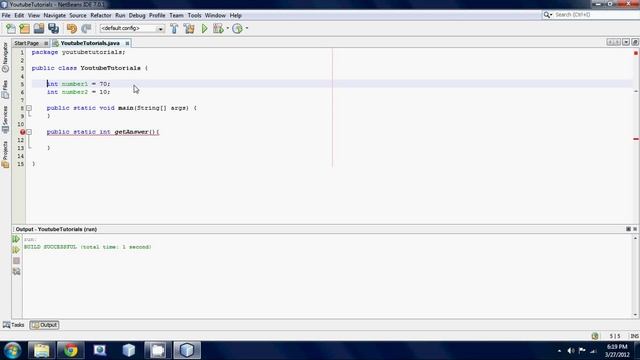This screenshot has width=640, height=360.
Task: Click the error marker on line 11
Action: click(22, 132)
